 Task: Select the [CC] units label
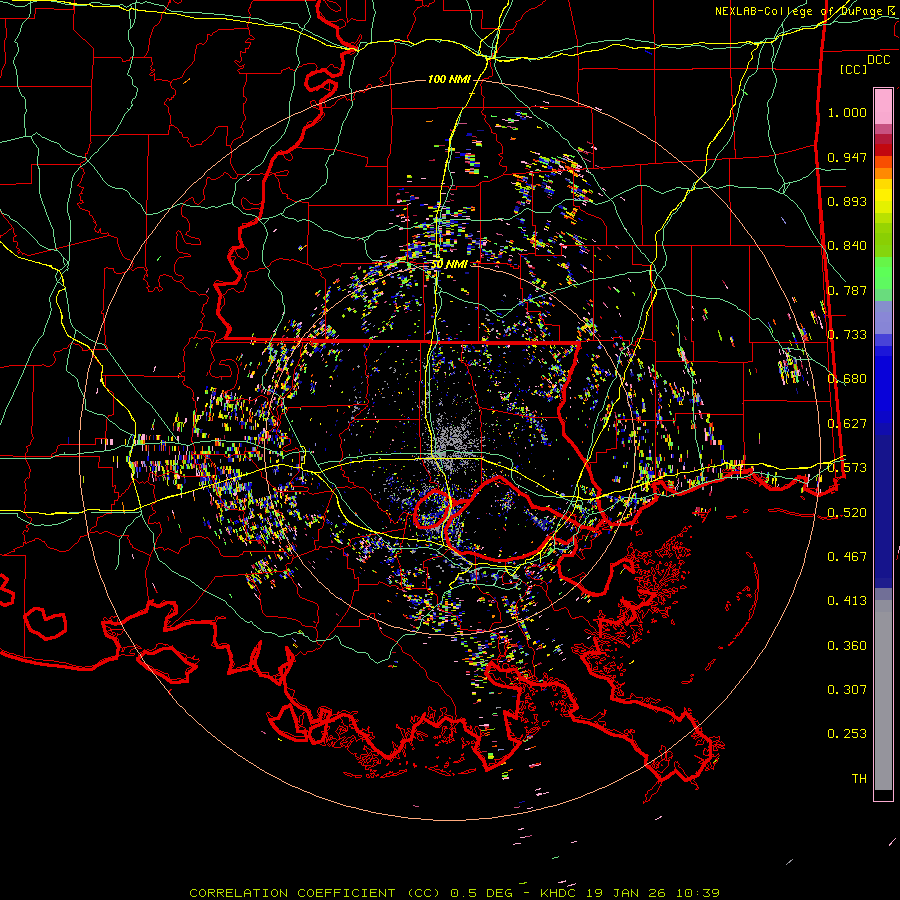click(x=853, y=69)
